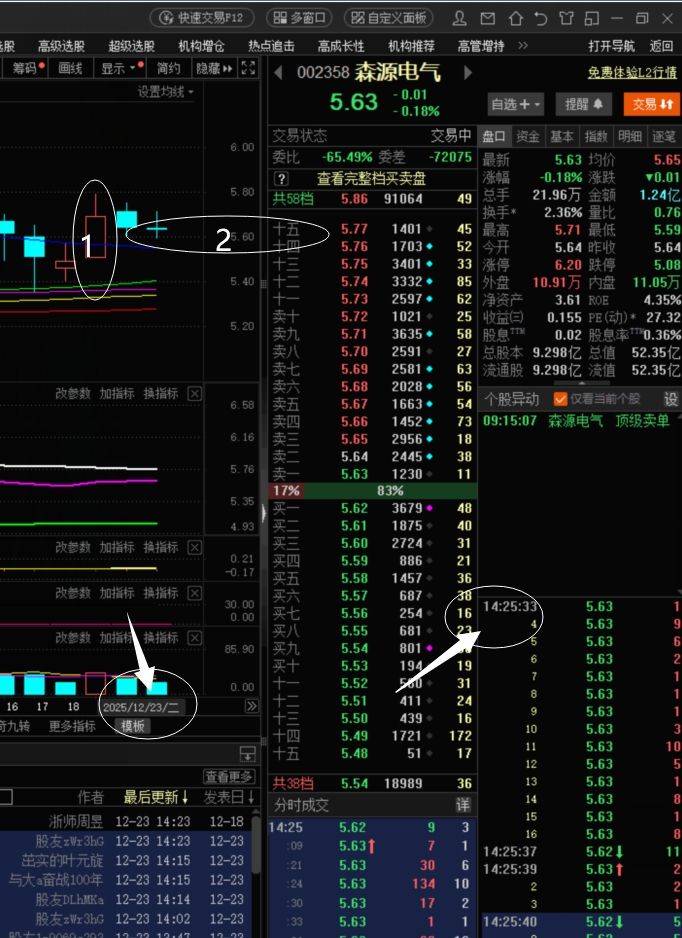
Task: Open 自选+ watchlist dropdown
Action: [516, 105]
